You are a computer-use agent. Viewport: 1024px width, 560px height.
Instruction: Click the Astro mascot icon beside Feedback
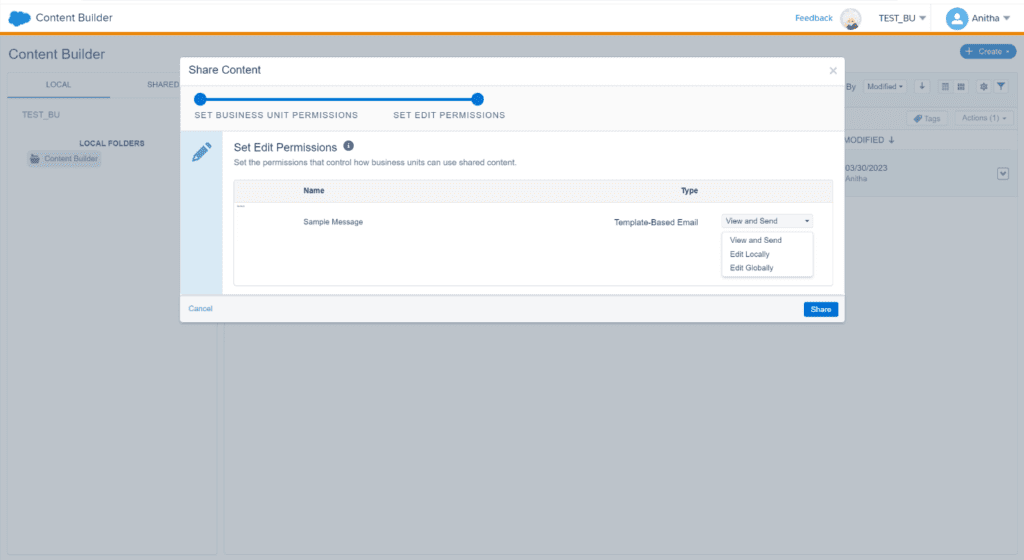(850, 18)
